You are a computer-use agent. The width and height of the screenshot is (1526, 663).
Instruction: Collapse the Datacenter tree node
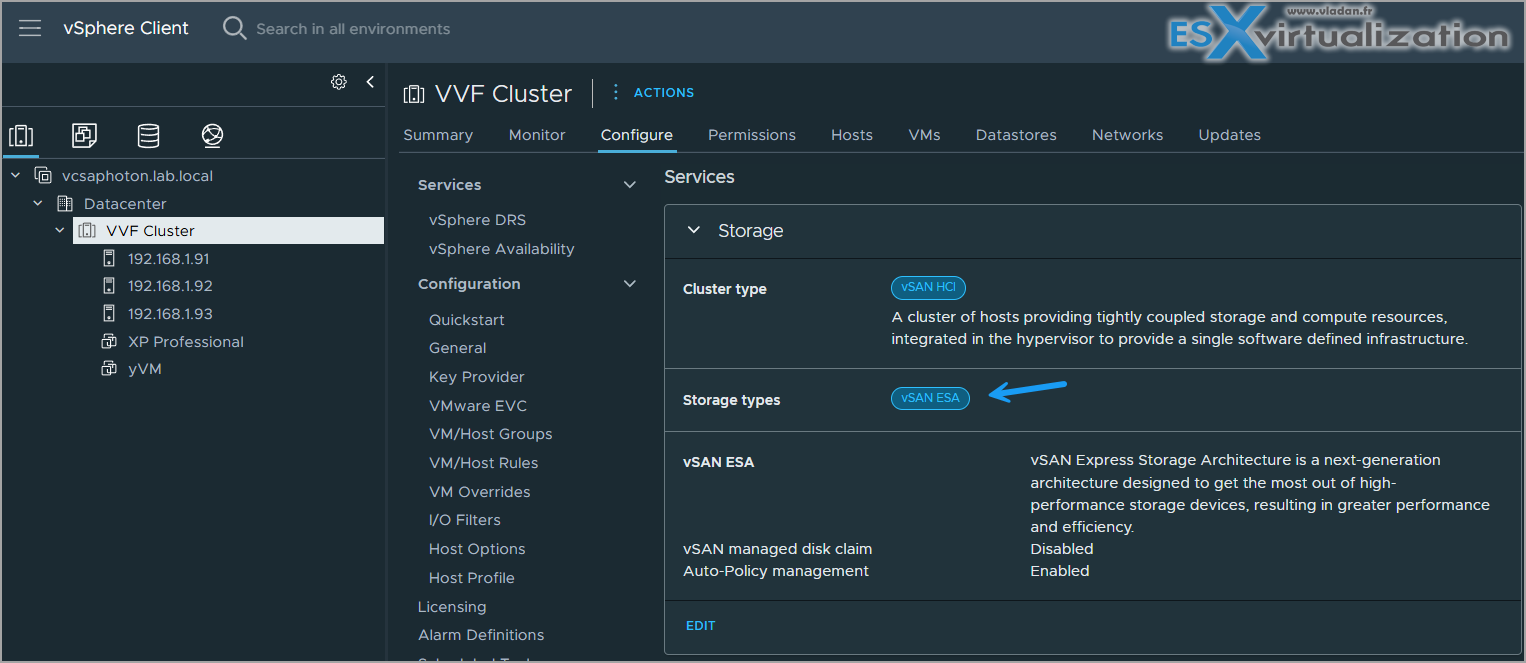(38, 204)
